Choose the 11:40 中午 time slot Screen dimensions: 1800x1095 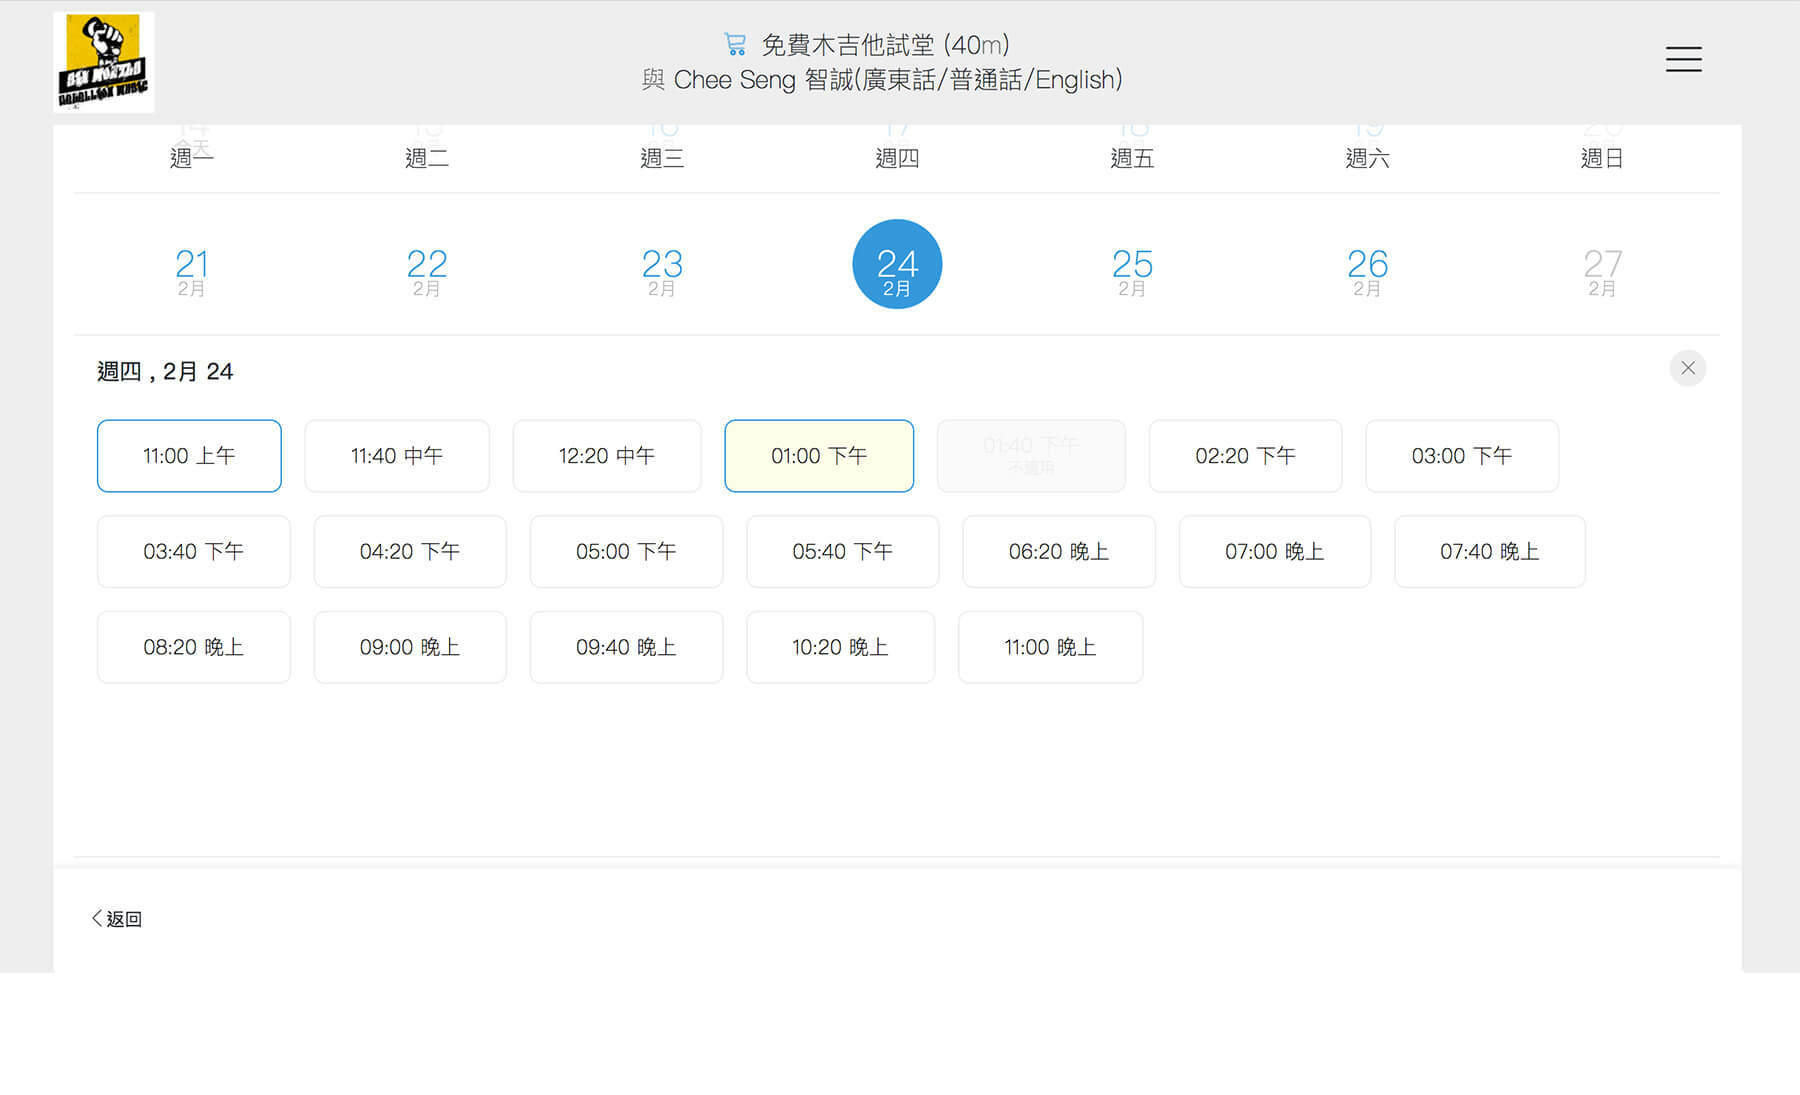(397, 456)
